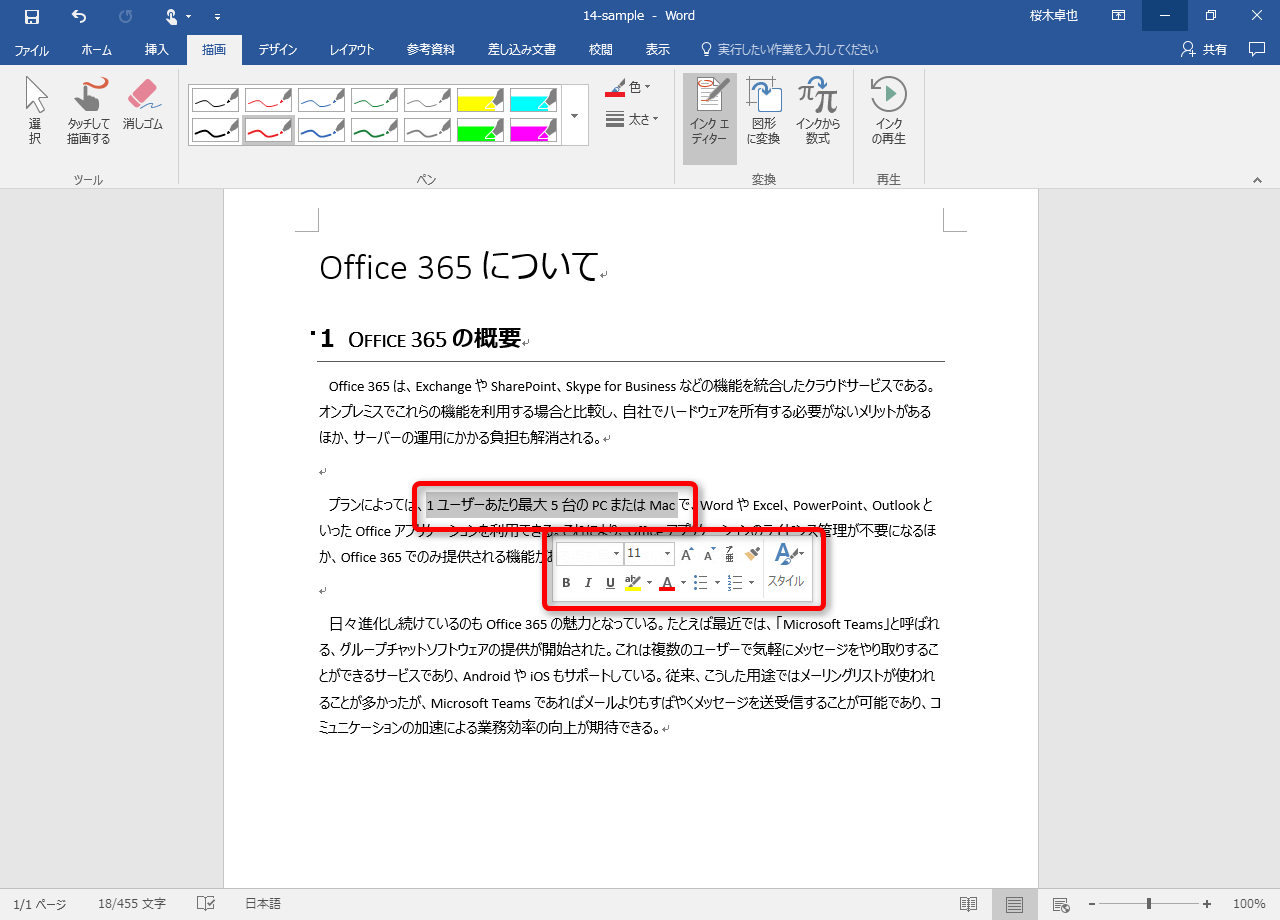Click 1/1 ページ page indicator

[40, 904]
